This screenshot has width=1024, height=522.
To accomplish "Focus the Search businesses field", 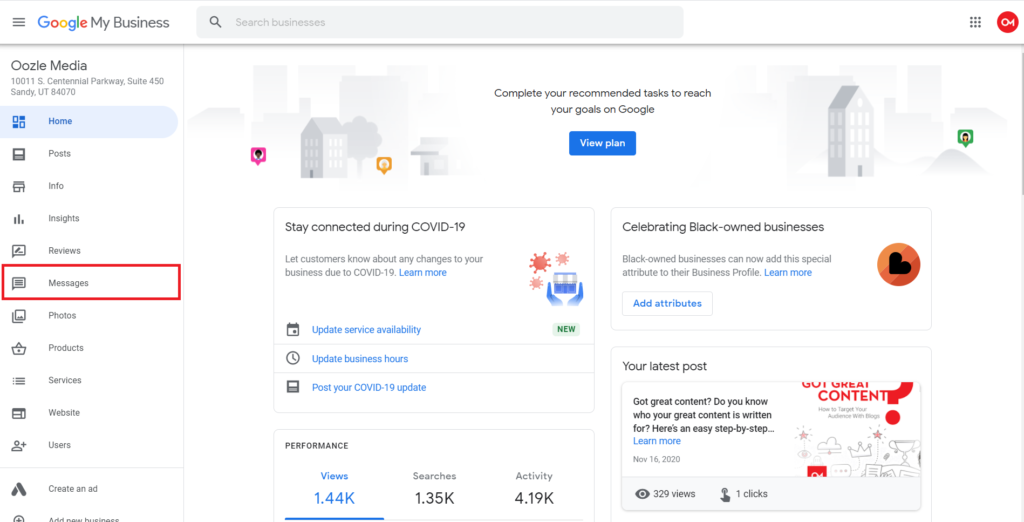I will [440, 22].
